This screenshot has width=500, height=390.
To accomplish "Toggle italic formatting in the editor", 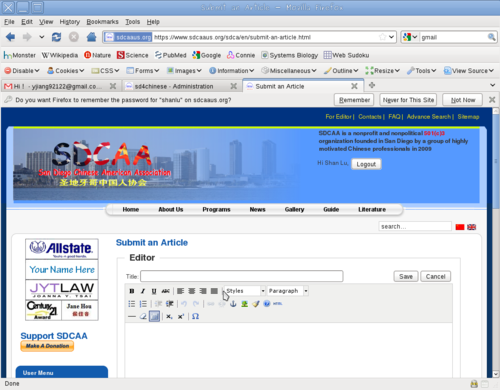I will [143, 291].
